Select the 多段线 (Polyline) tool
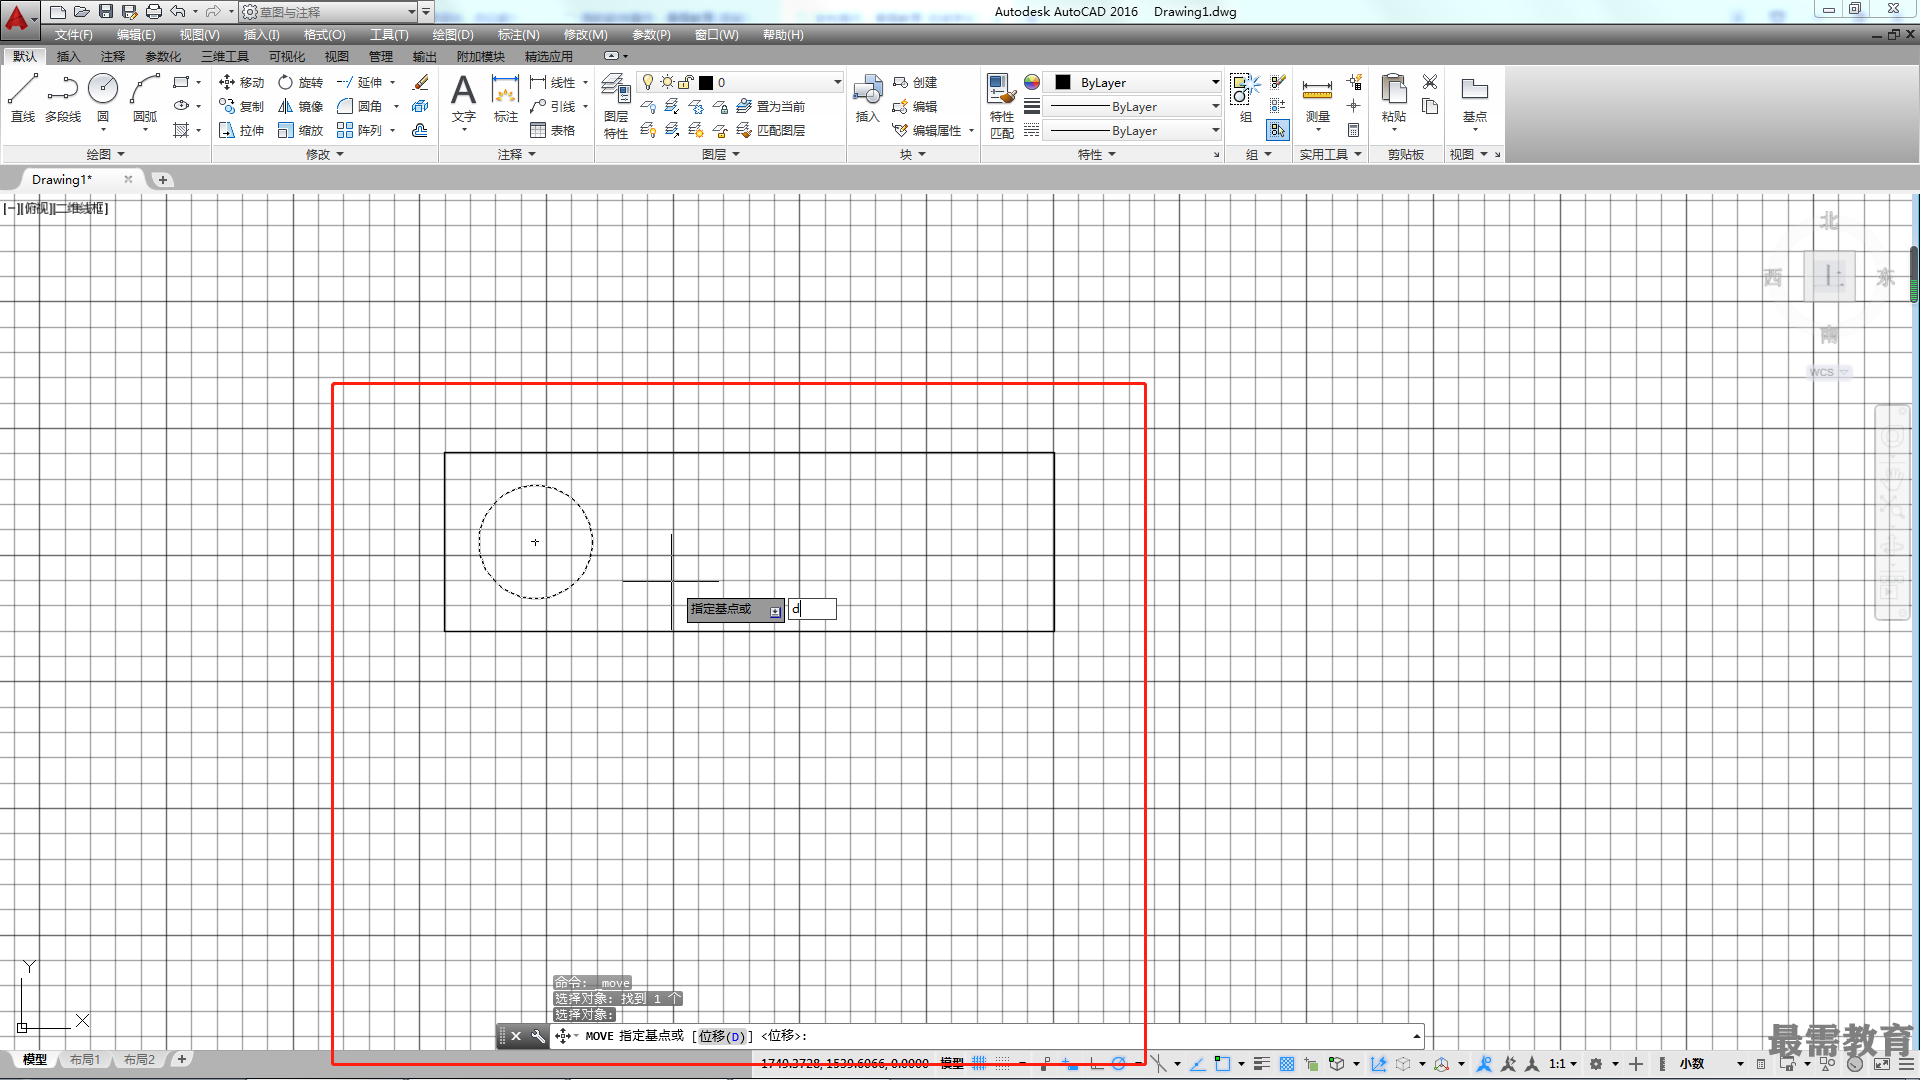Viewport: 1920px width, 1080px height. click(63, 98)
